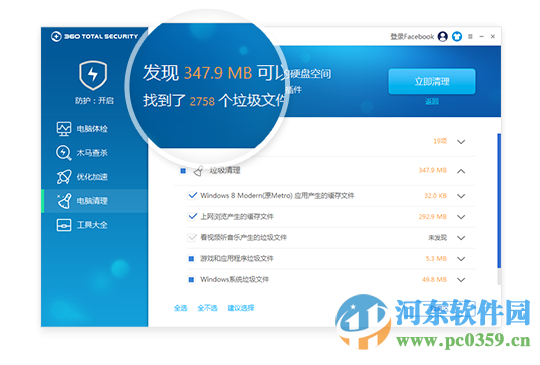Open the theme skin shirt icon
The width and height of the screenshot is (540, 365).
(x=457, y=36)
